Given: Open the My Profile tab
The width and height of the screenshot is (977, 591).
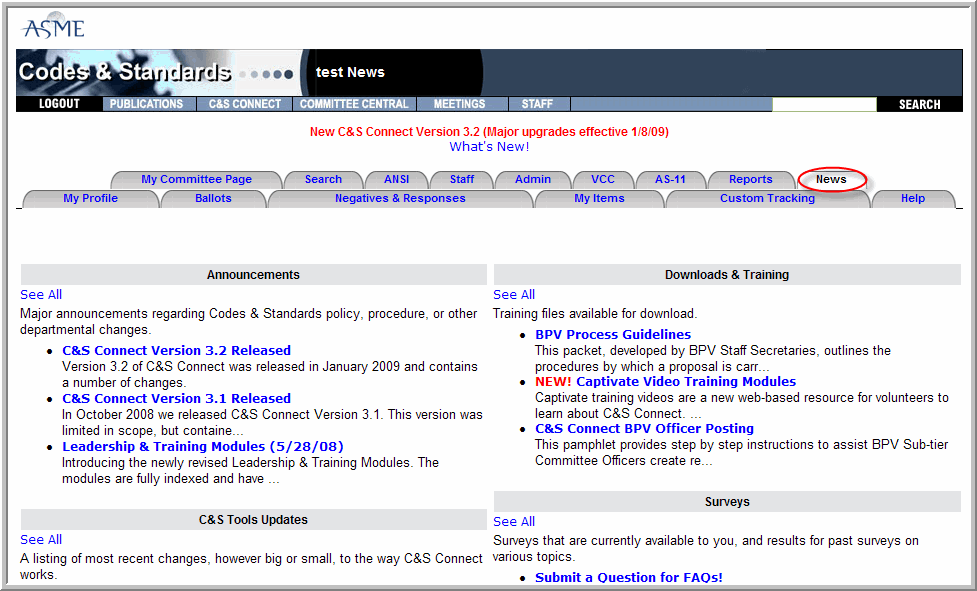Looking at the screenshot, I should point(90,199).
